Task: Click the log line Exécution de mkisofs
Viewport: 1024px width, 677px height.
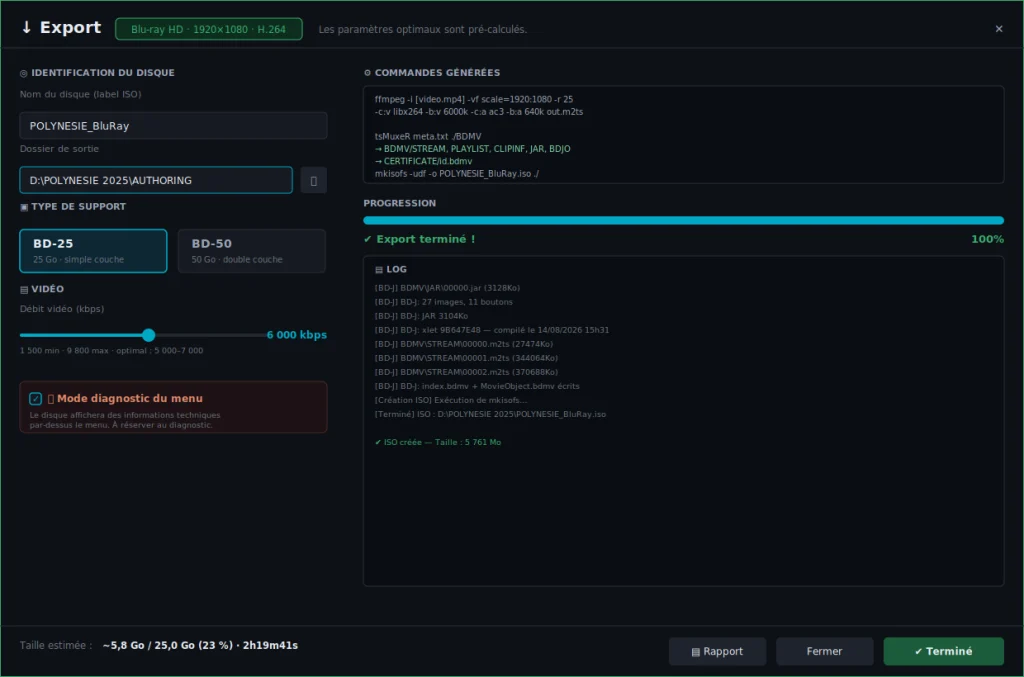Action: (451, 400)
